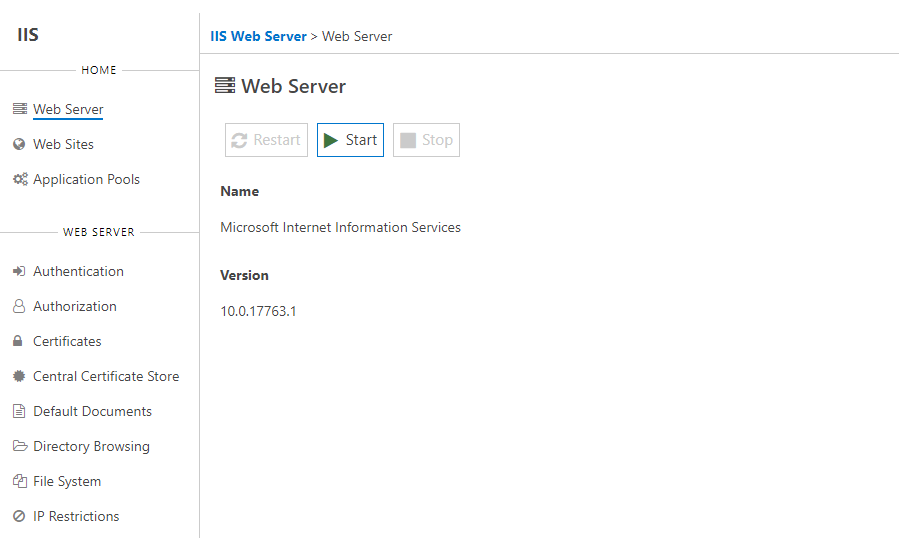Open Authentication settings
899x538 pixels.
tap(78, 271)
